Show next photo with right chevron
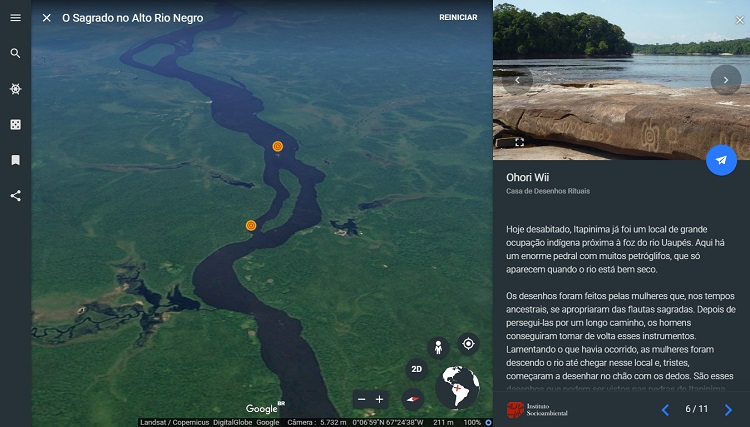The width and height of the screenshot is (750, 427). (725, 80)
